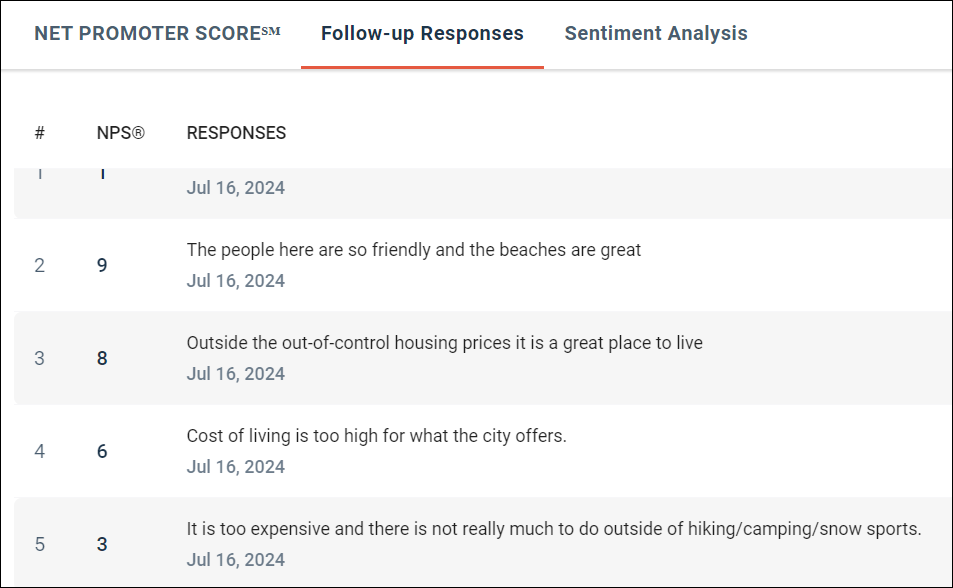The height and width of the screenshot is (588, 953).
Task: Select the cost of living response
Action: [376, 436]
